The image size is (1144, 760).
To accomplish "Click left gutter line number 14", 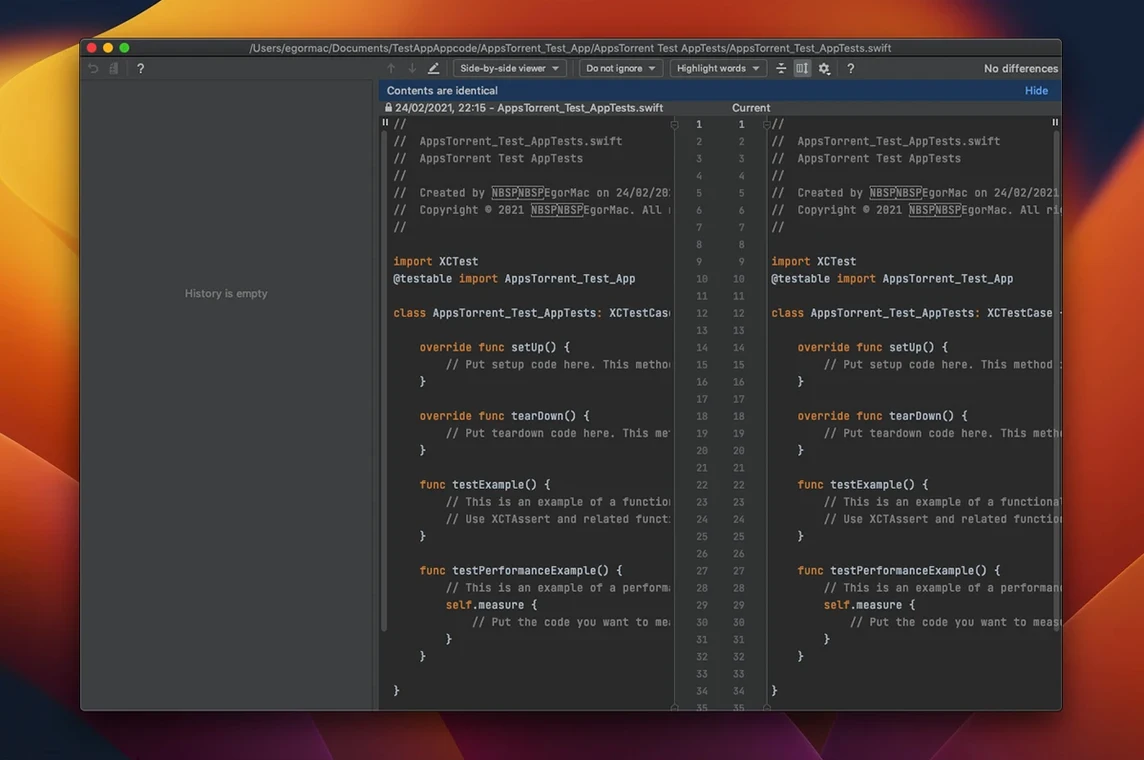I will tap(702, 348).
